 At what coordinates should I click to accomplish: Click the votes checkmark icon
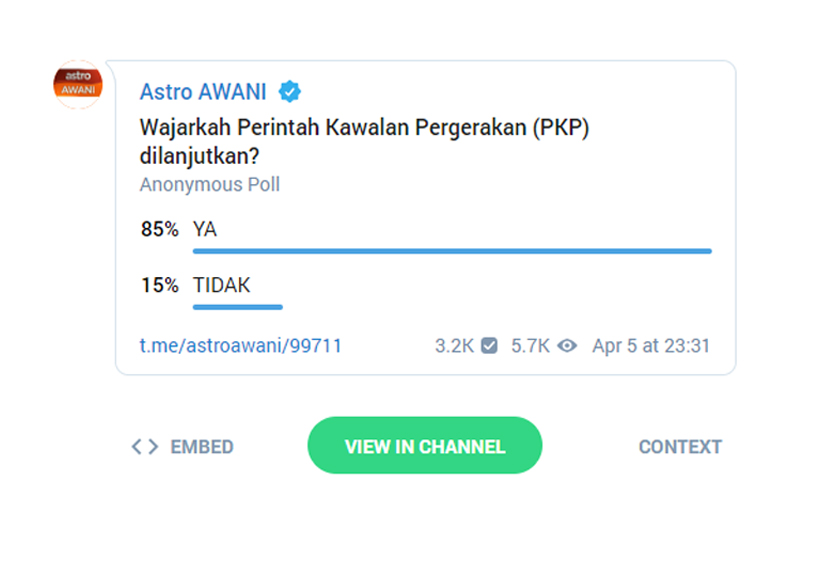(x=489, y=346)
